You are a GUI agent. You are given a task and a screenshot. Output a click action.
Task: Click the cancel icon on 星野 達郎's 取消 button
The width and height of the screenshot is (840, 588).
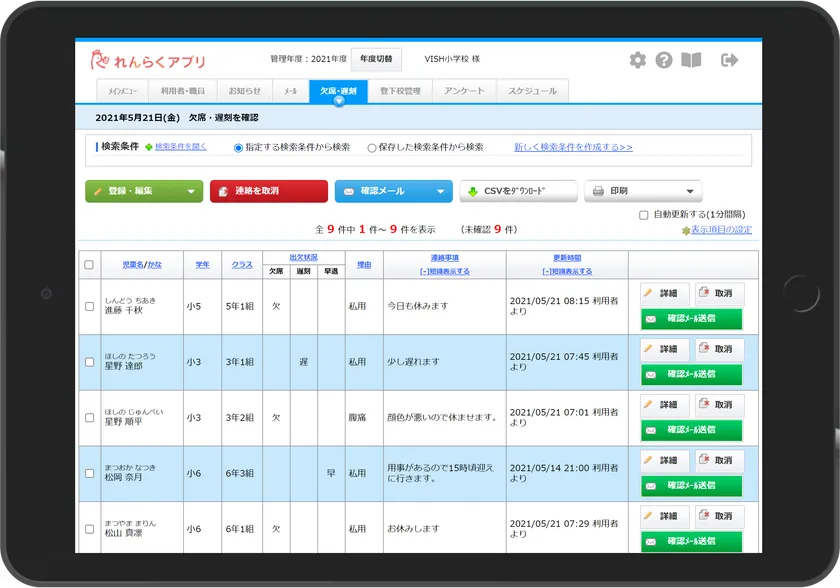click(706, 349)
